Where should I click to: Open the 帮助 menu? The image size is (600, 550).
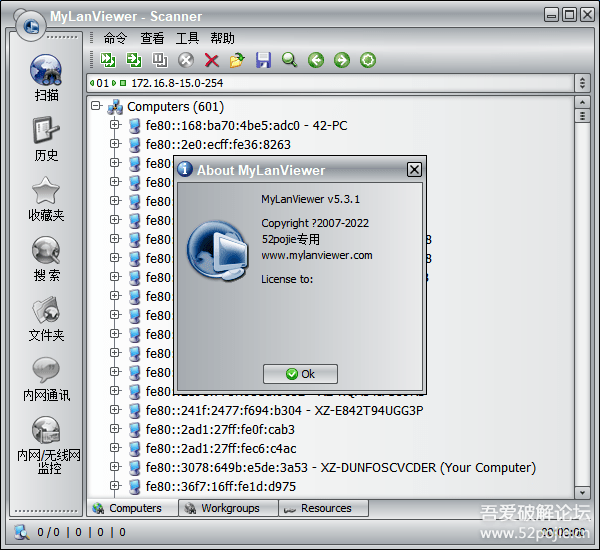coord(222,38)
